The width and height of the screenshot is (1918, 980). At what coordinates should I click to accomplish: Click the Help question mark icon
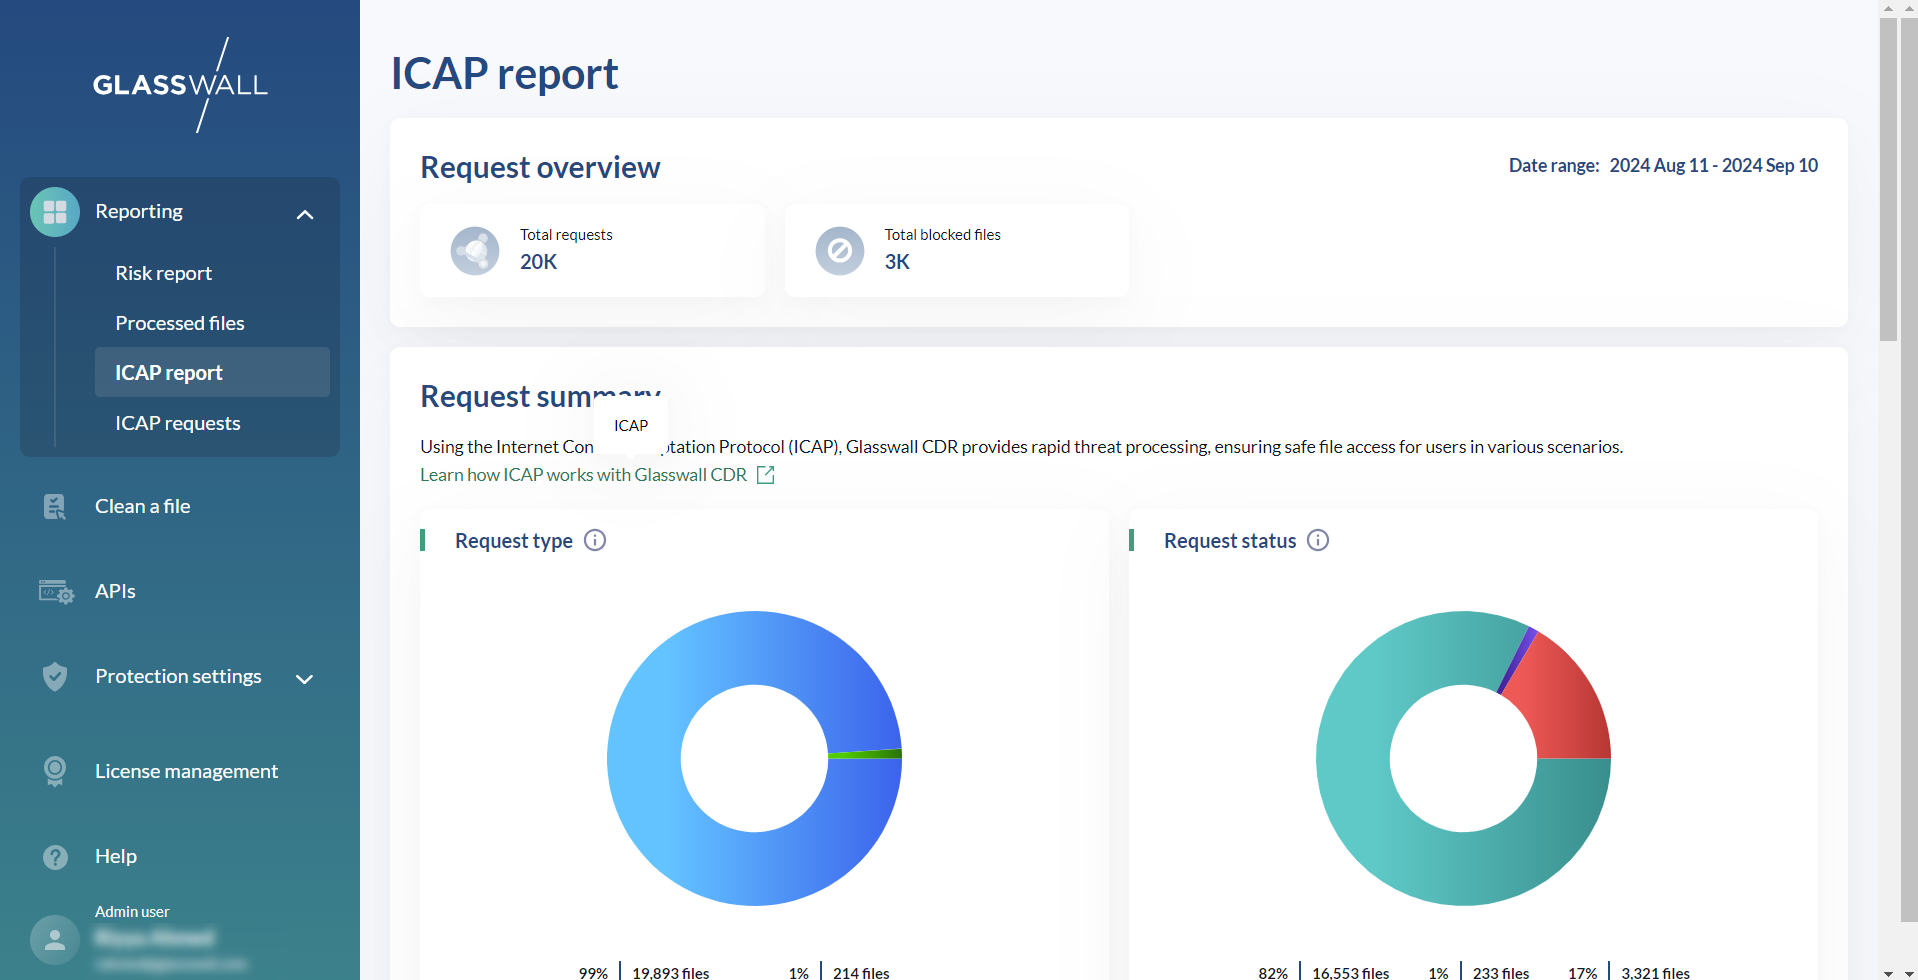point(55,857)
